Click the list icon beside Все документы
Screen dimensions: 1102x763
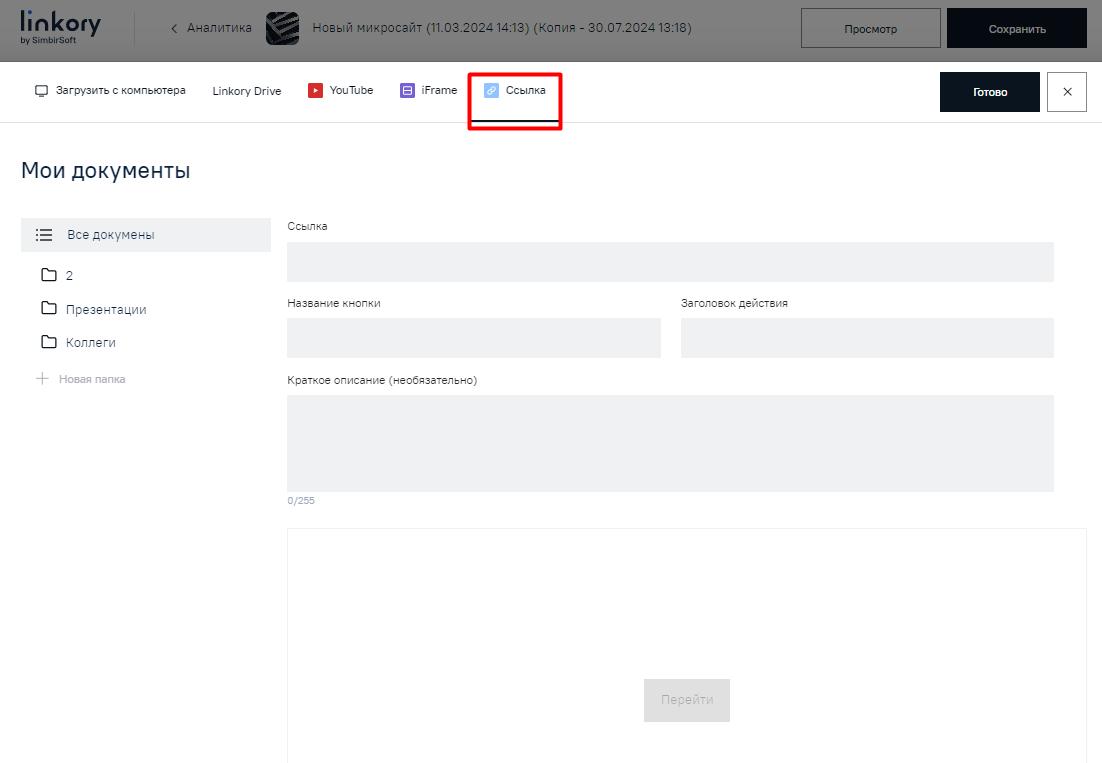point(44,235)
